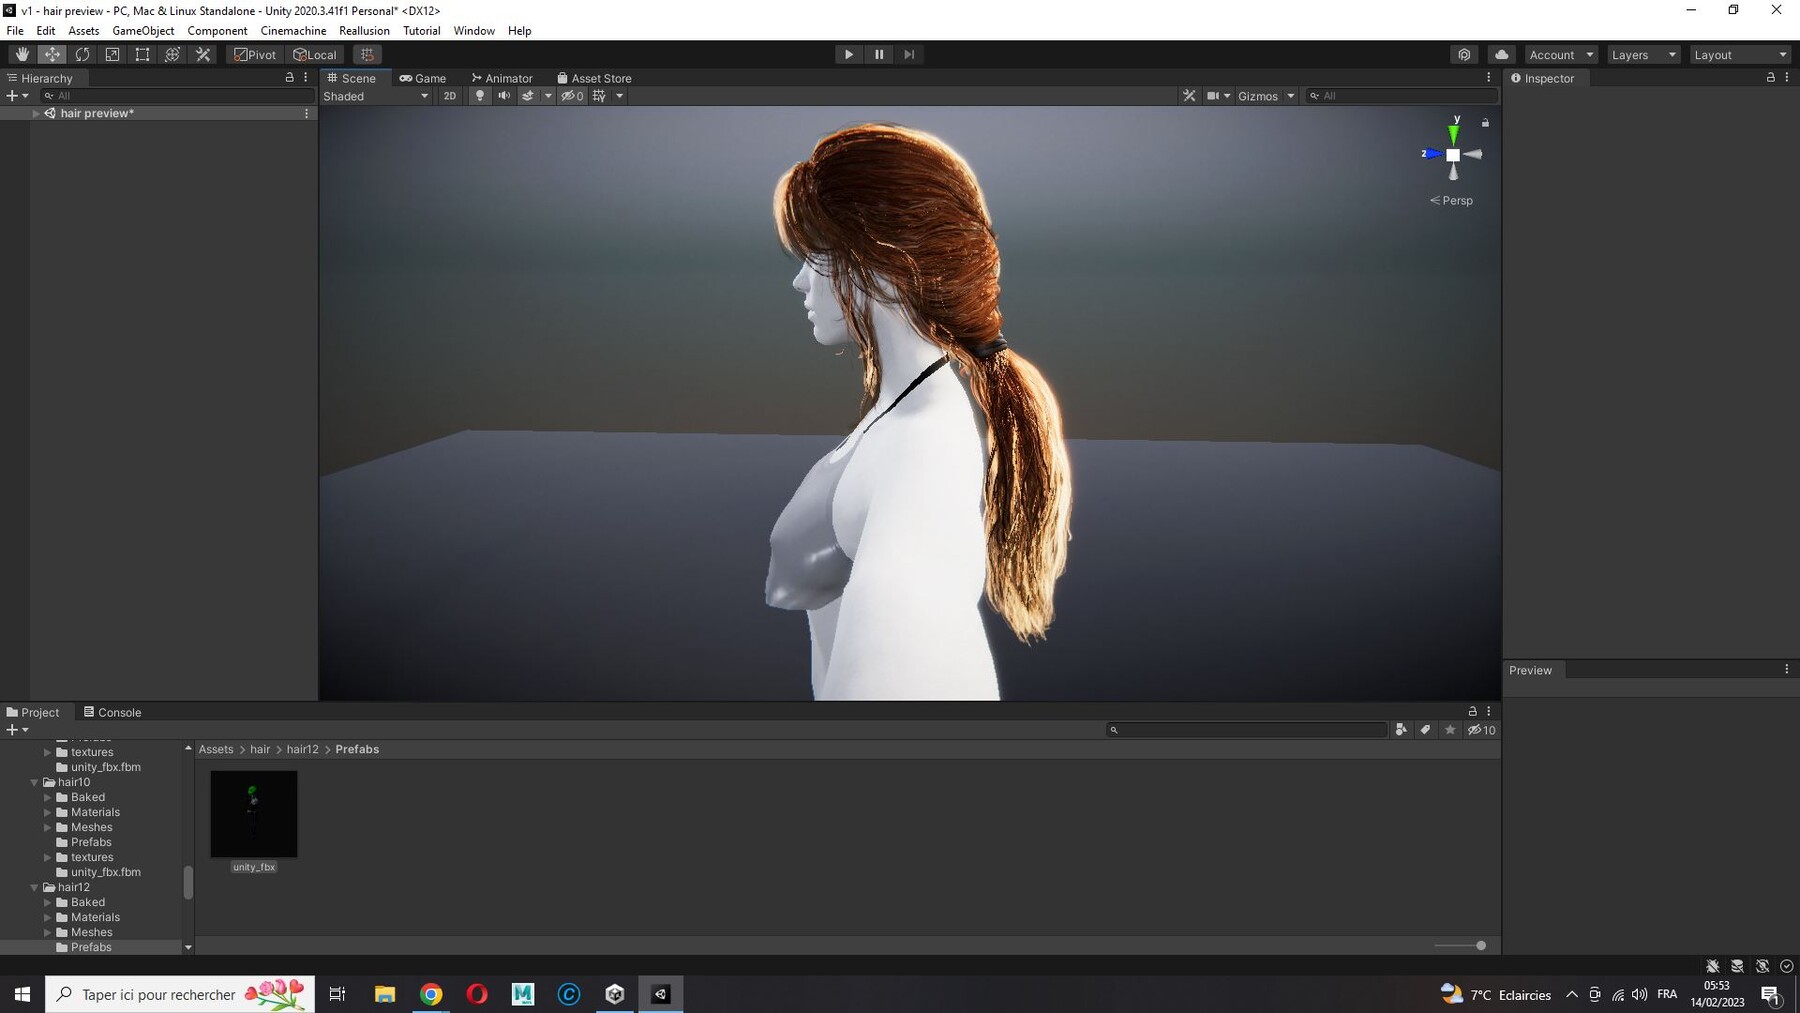
Task: Search by type icon in Project
Action: (x=1401, y=730)
